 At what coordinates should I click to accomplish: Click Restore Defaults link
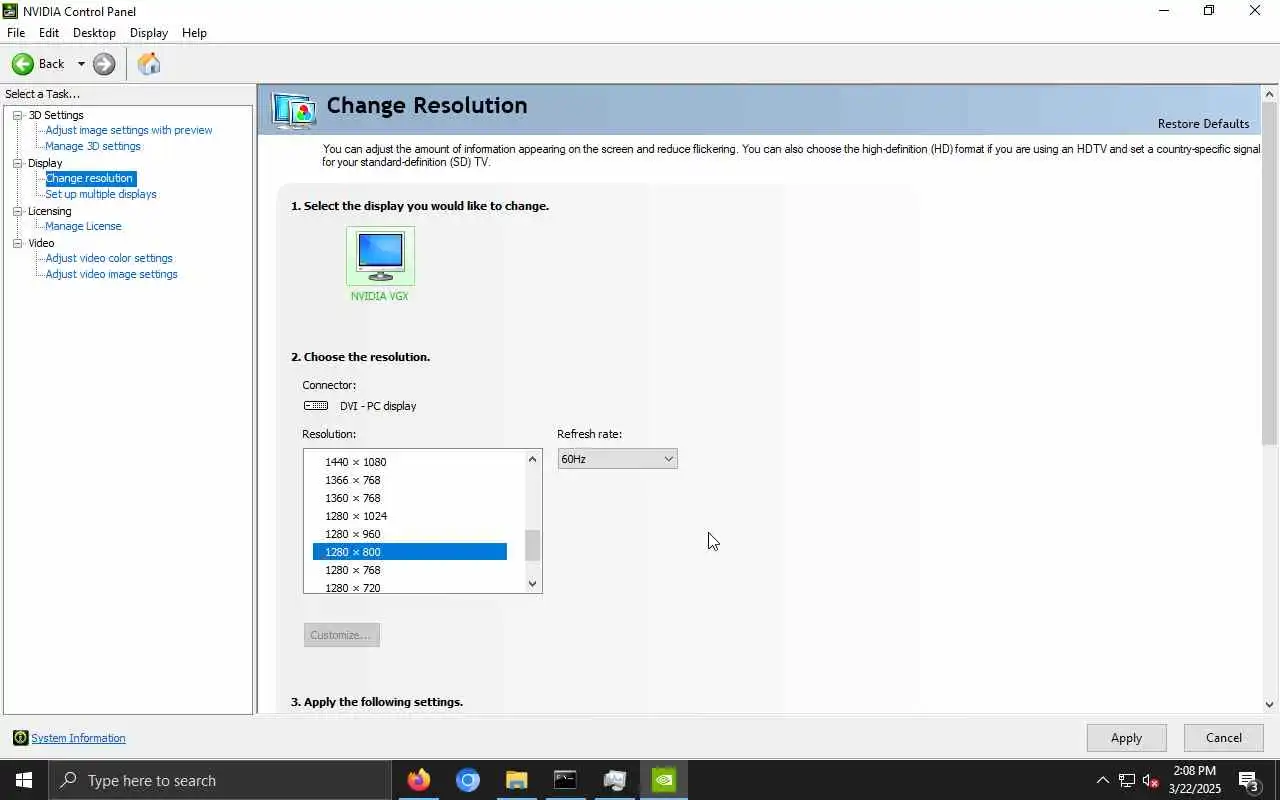[1203, 124]
